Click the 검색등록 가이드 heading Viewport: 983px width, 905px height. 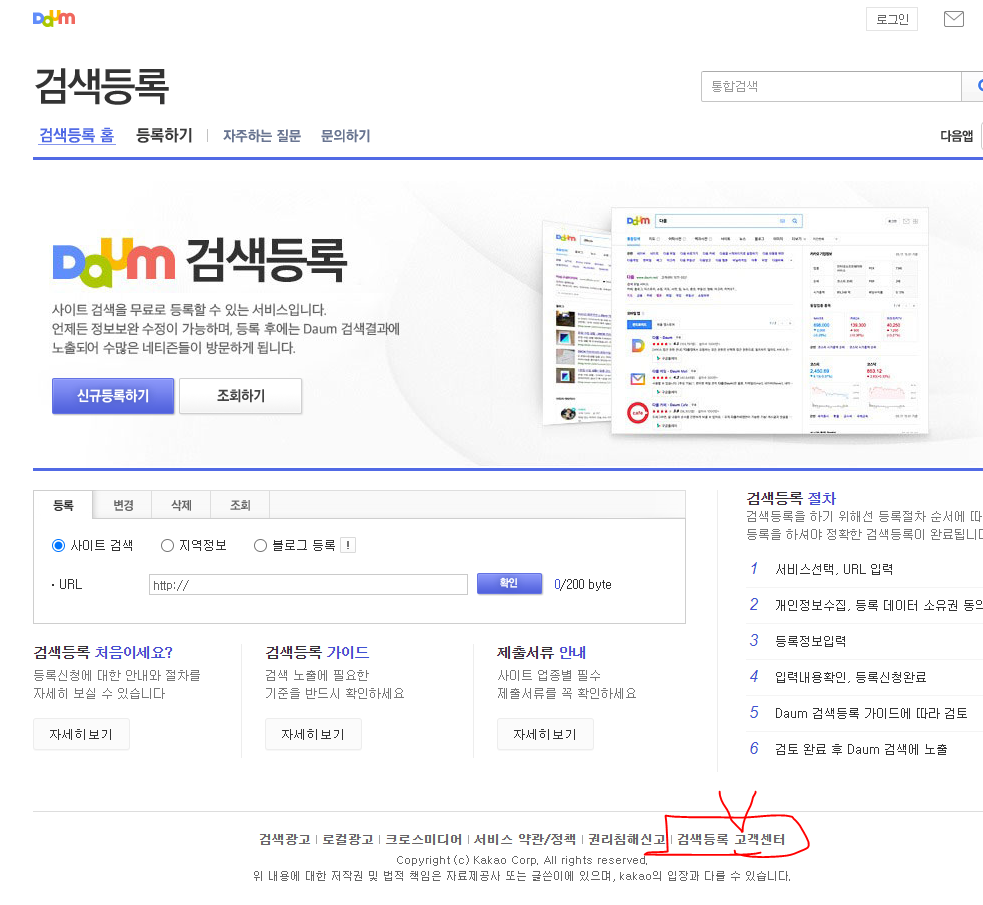[317, 652]
